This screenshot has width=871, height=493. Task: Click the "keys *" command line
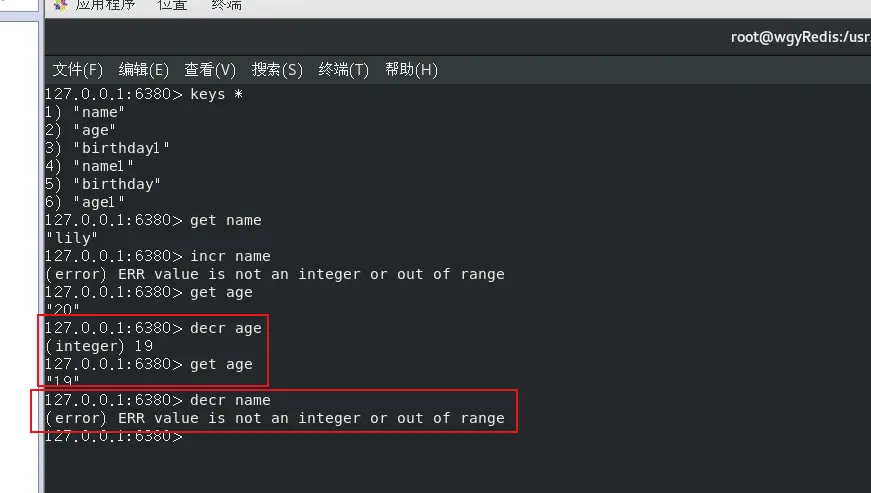[x=145, y=94]
